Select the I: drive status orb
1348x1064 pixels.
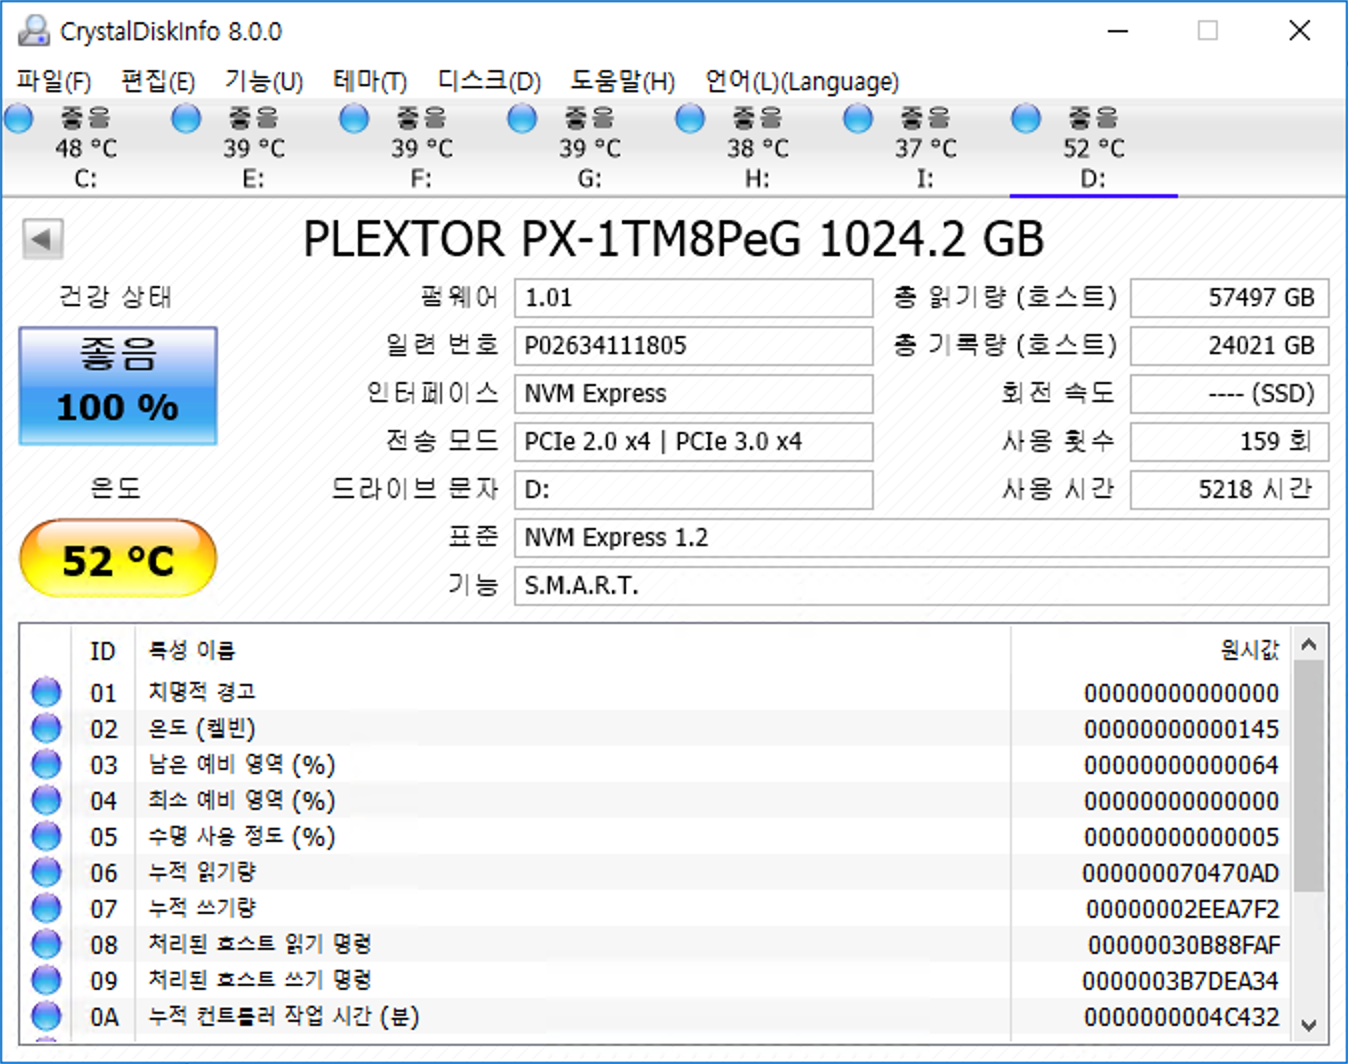(858, 119)
